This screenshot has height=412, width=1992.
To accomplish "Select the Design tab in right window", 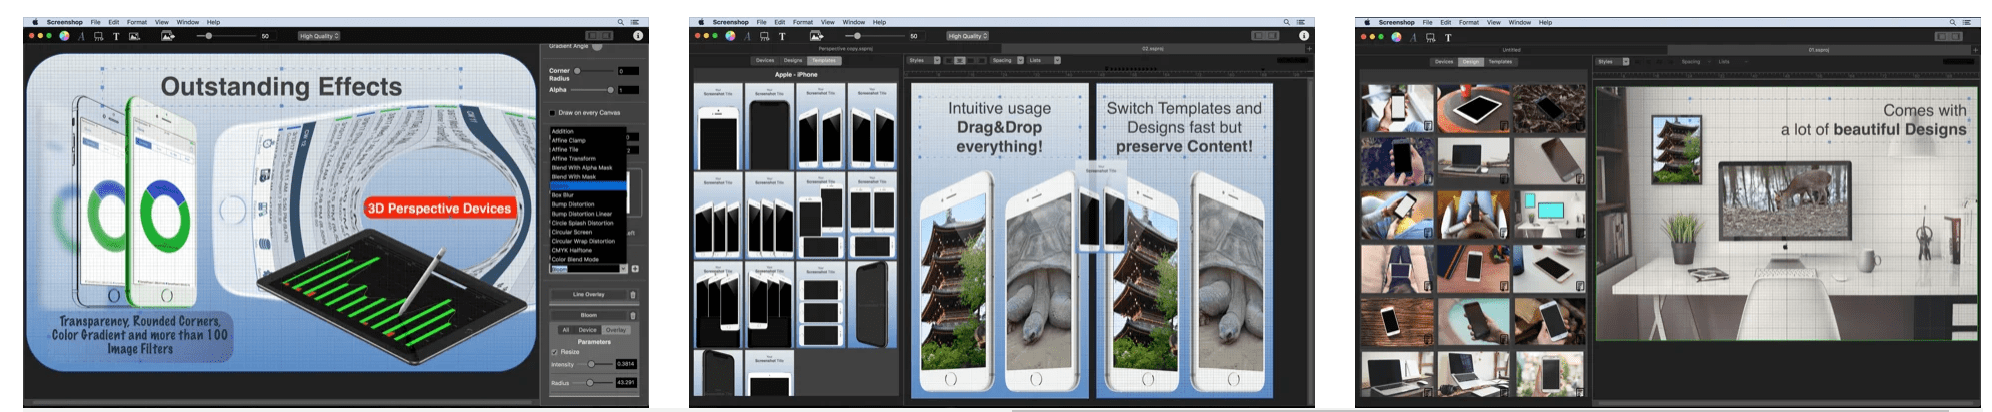I will point(1471,61).
